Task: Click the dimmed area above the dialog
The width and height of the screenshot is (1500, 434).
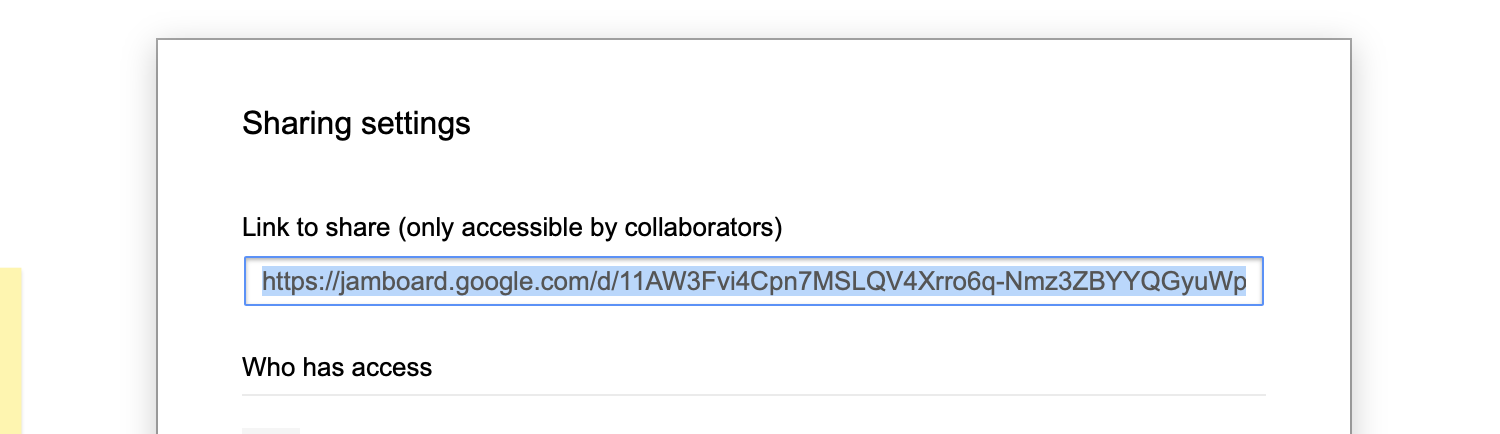Action: coord(750,18)
